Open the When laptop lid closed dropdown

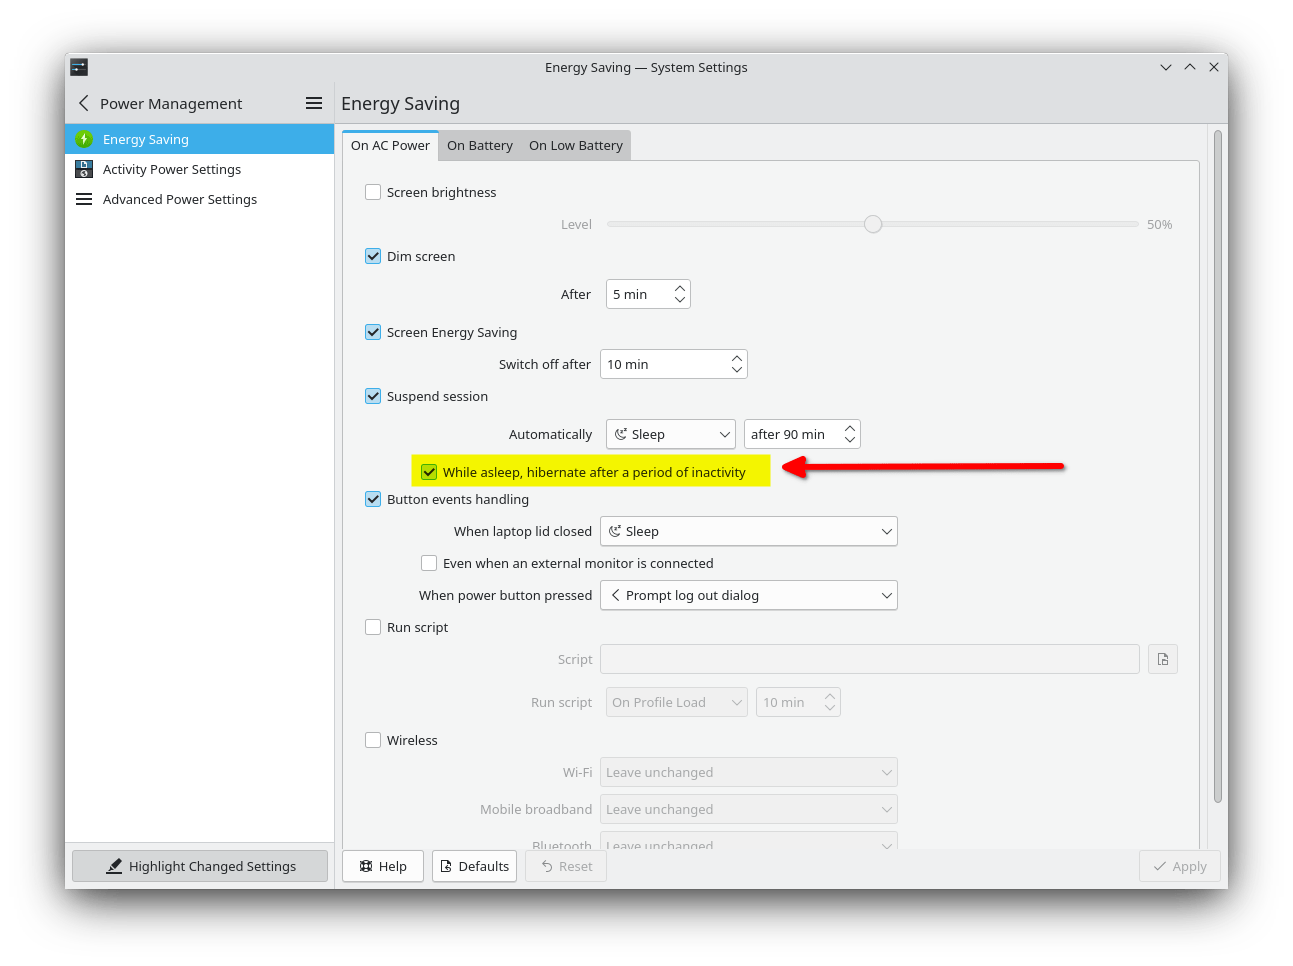[x=748, y=531]
